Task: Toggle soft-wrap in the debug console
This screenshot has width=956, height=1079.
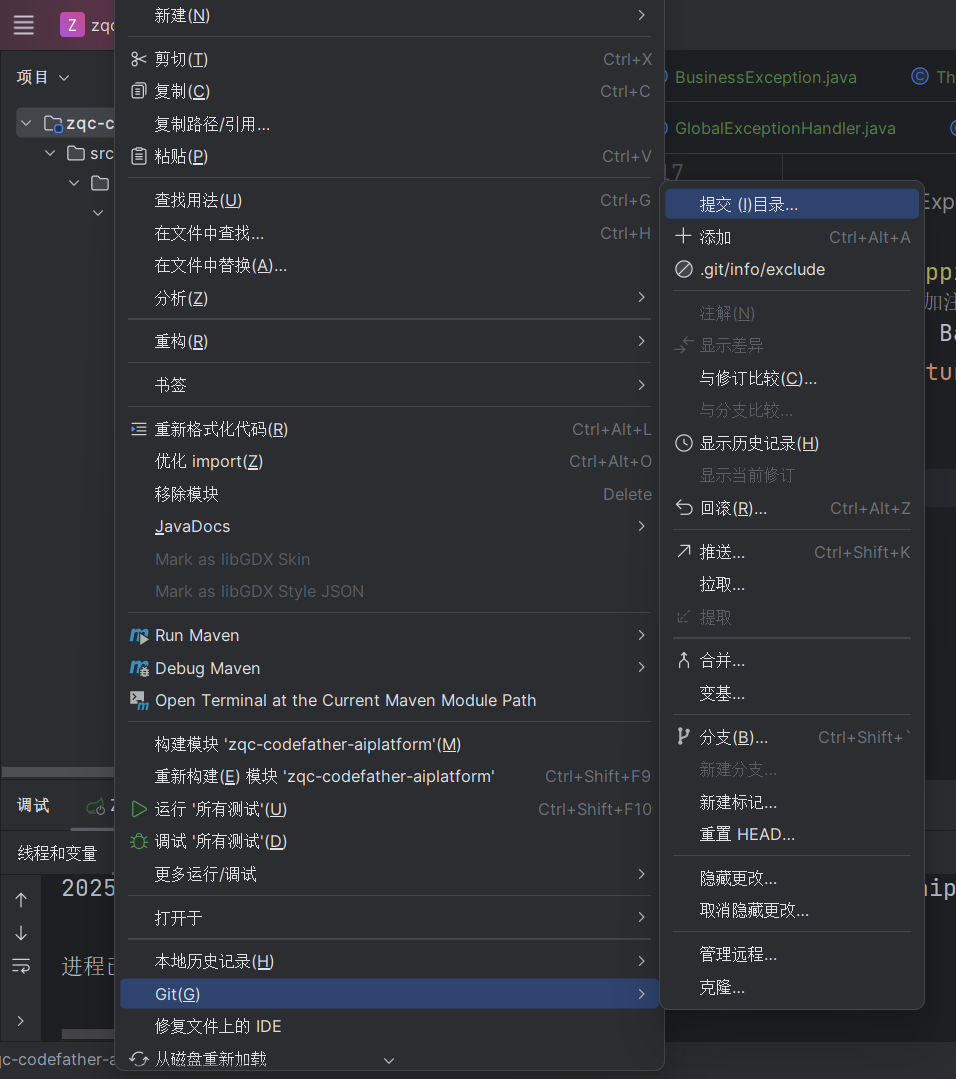Action: (21, 966)
